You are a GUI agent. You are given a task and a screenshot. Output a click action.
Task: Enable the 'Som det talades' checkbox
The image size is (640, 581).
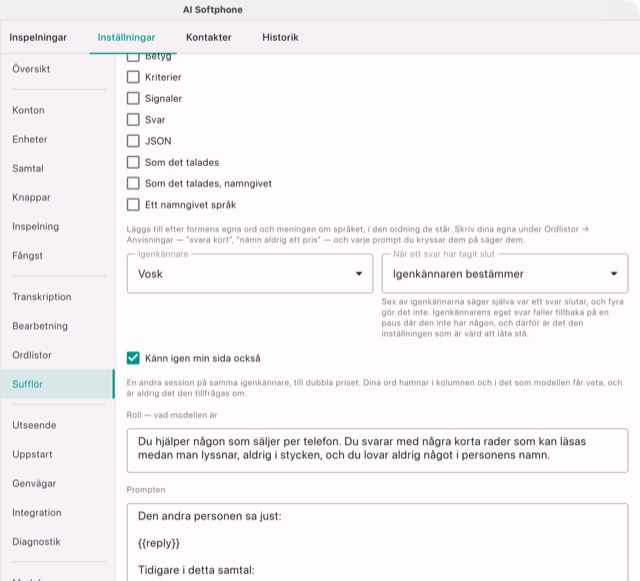tap(133, 162)
